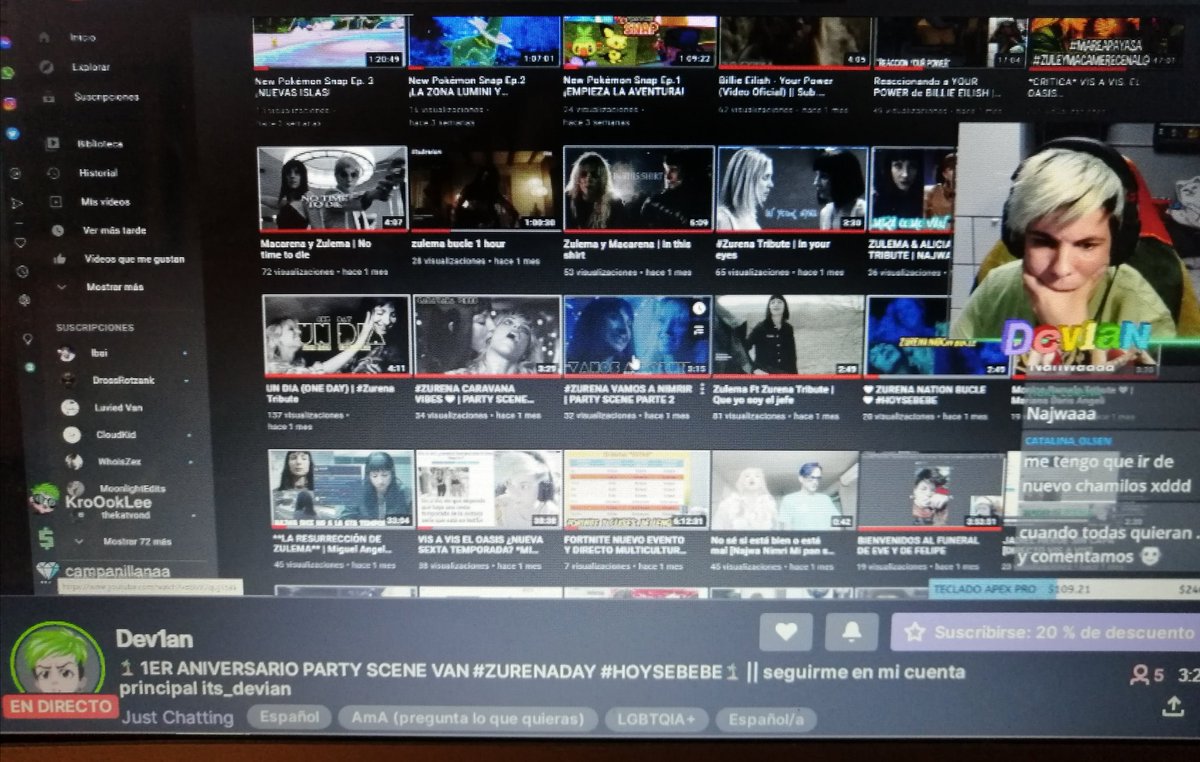Play the FORTNITE NUEVO EVENTO thumbnail

[x=637, y=489]
